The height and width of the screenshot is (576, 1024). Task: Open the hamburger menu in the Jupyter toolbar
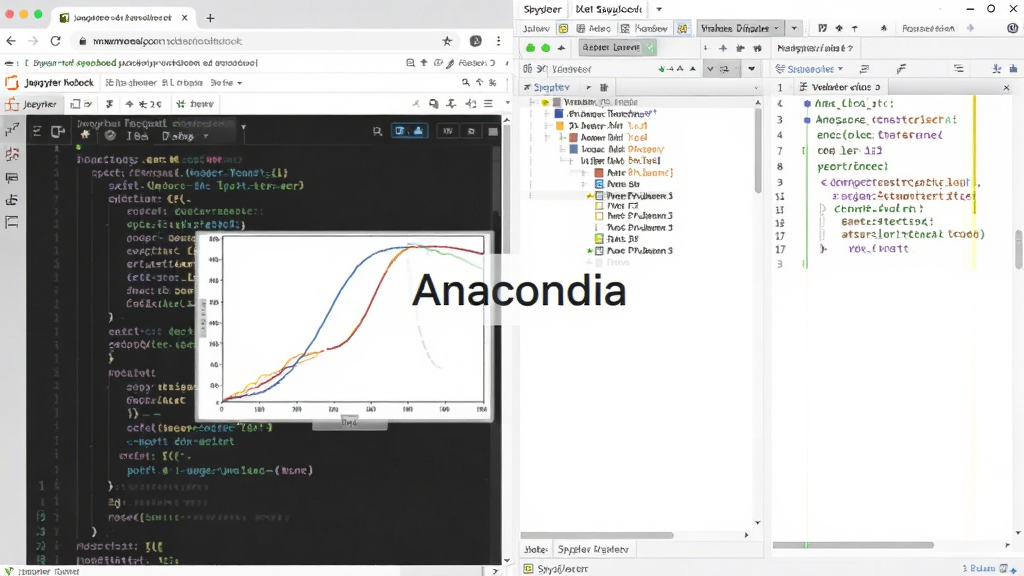488,104
